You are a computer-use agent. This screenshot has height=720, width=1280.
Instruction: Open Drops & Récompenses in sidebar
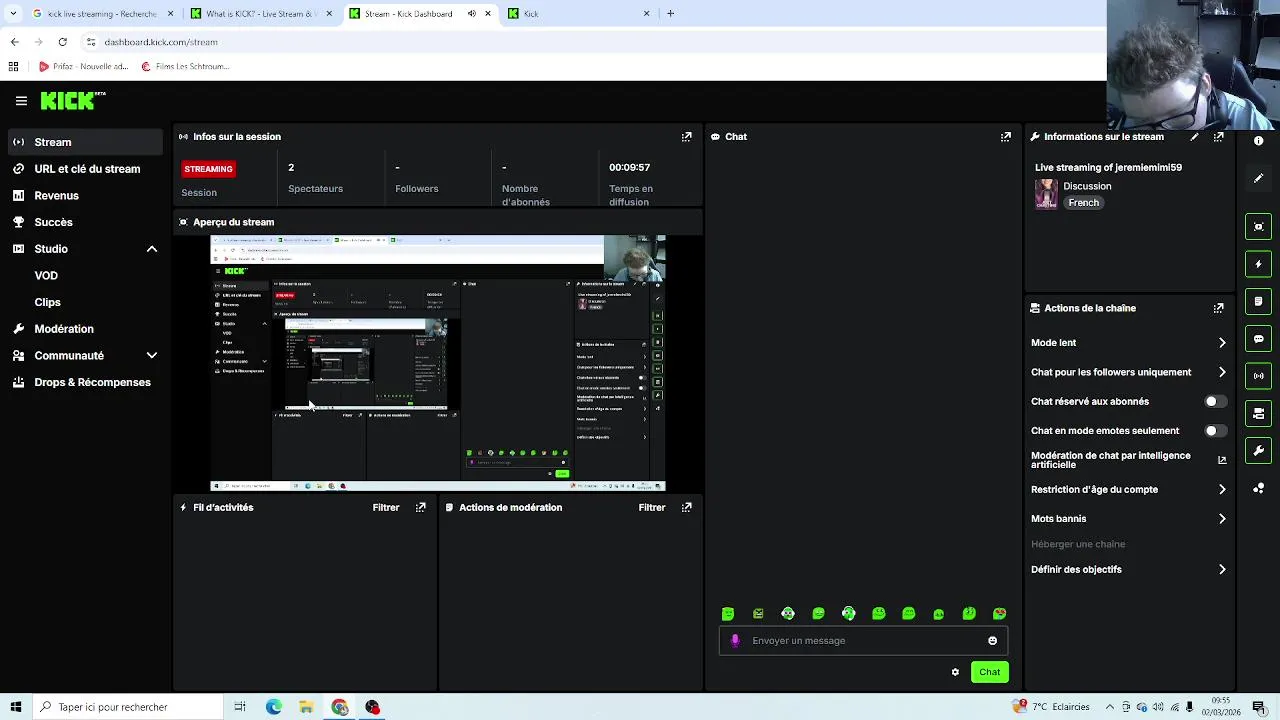(85, 382)
